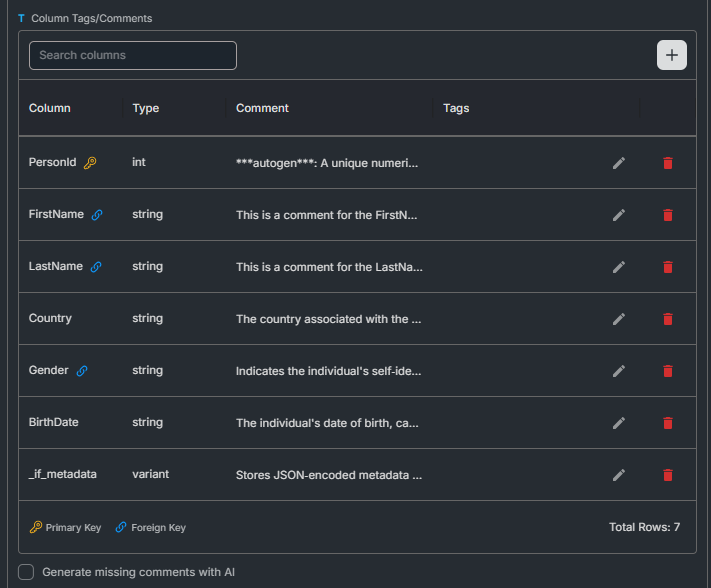Select the Country column name

[x=50, y=318]
